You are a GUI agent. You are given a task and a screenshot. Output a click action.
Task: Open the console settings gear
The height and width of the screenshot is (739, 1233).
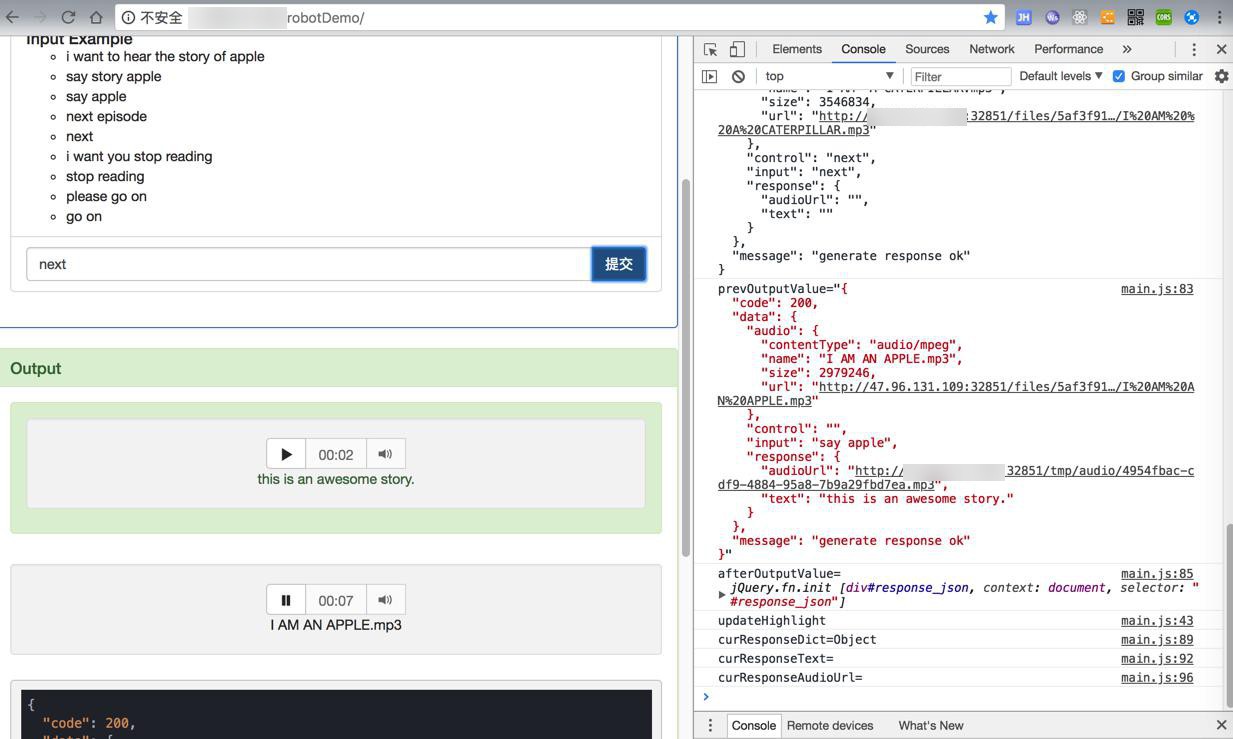tap(1221, 76)
